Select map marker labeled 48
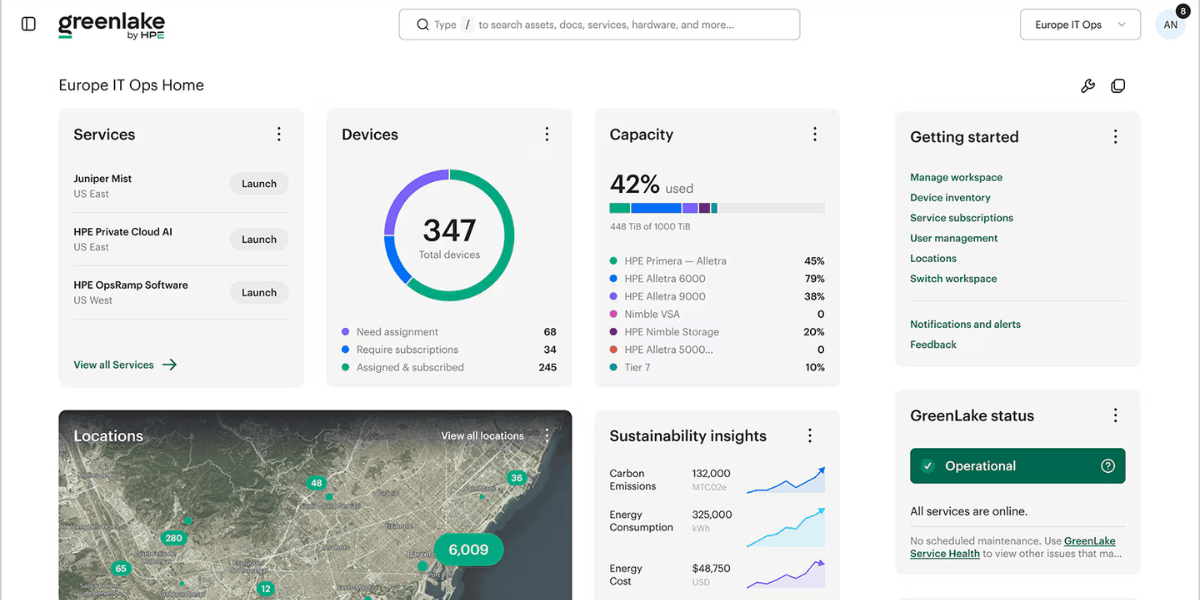 point(317,482)
